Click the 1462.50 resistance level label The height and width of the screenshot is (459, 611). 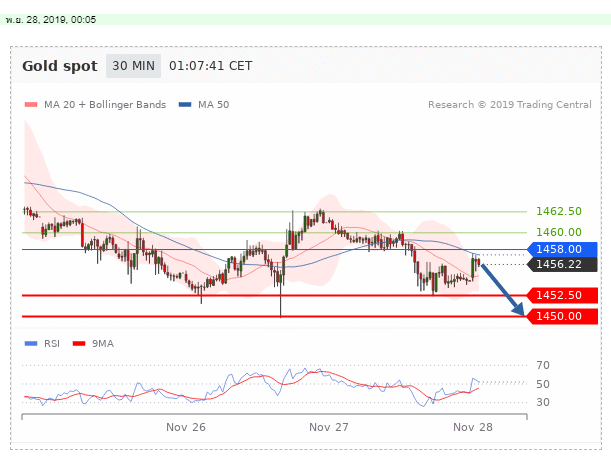point(559,211)
